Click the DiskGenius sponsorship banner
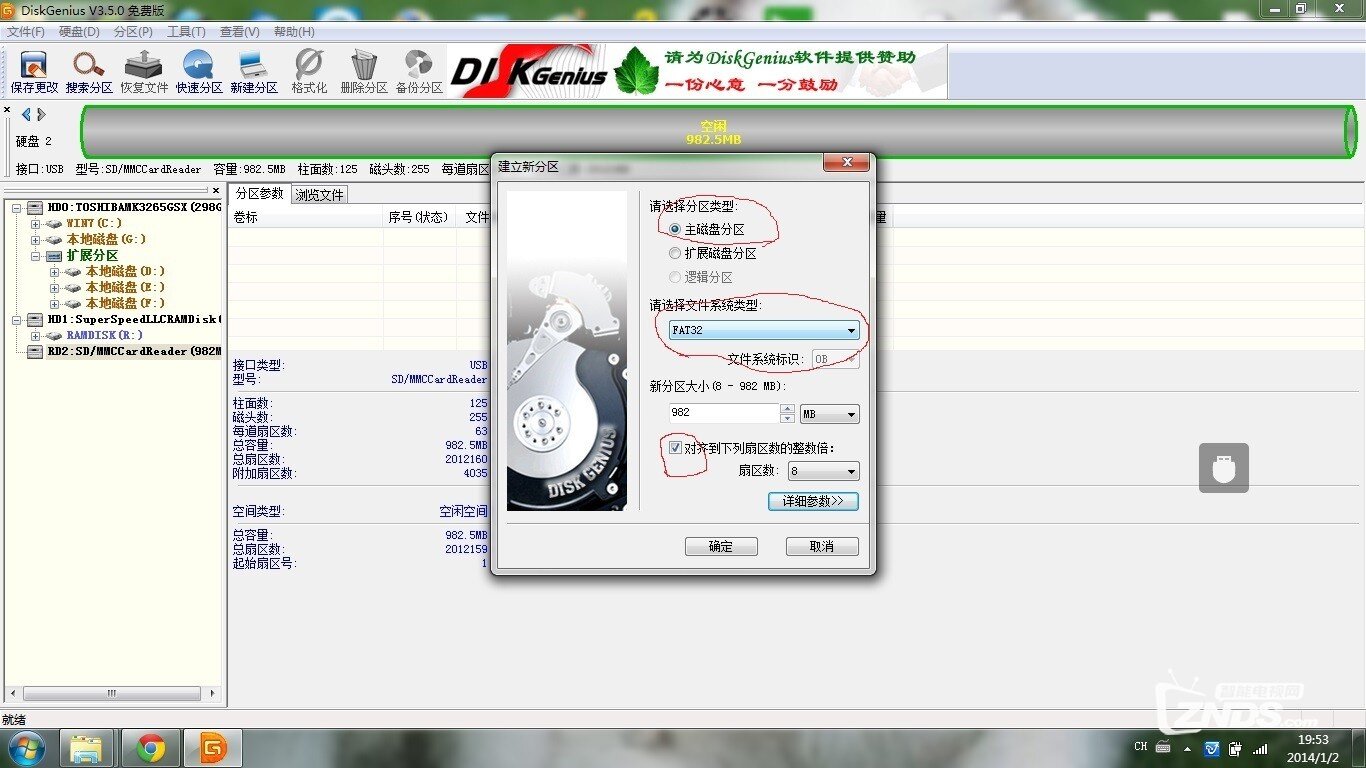1366x768 pixels. [x=696, y=71]
